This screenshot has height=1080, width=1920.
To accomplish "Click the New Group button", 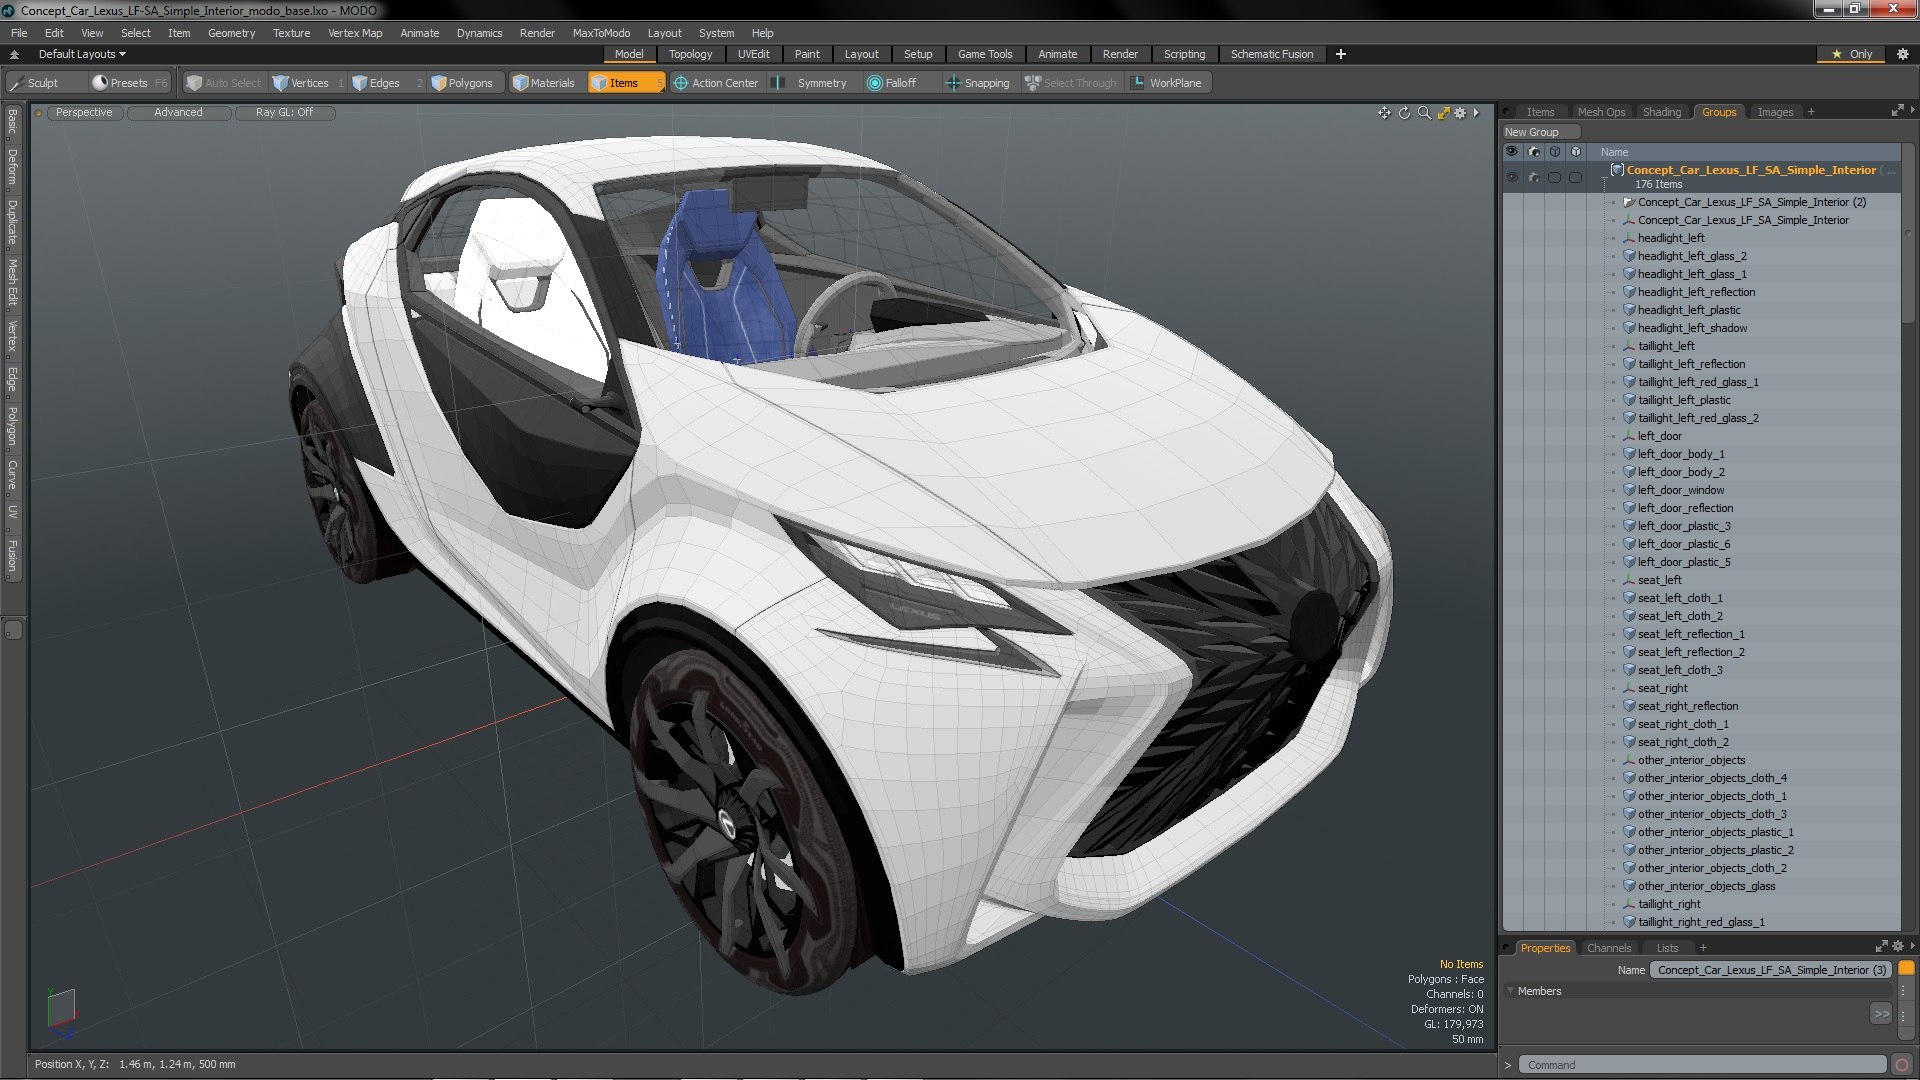I will [x=1540, y=132].
